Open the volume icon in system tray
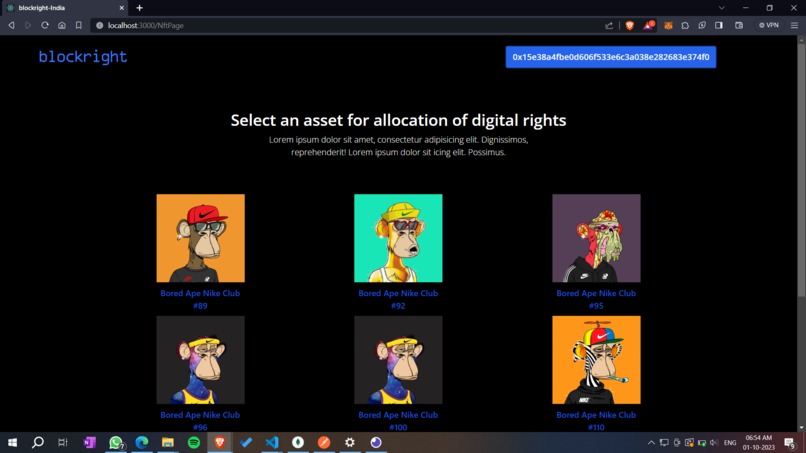806x453 pixels. tap(714, 442)
